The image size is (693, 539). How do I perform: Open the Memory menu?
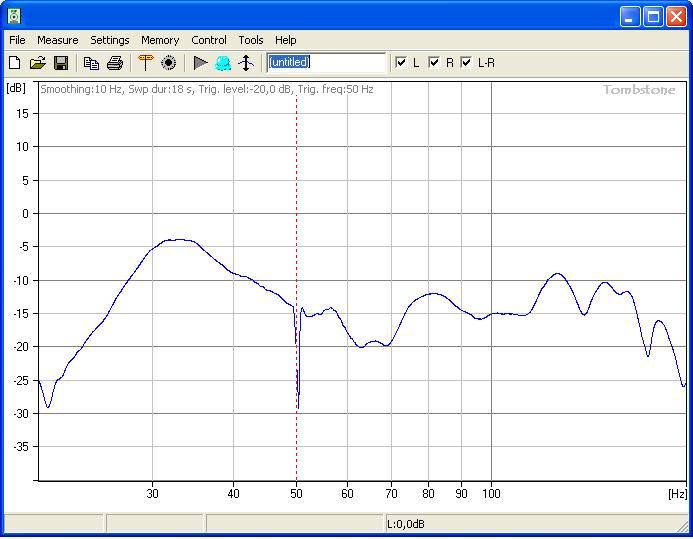coord(159,40)
